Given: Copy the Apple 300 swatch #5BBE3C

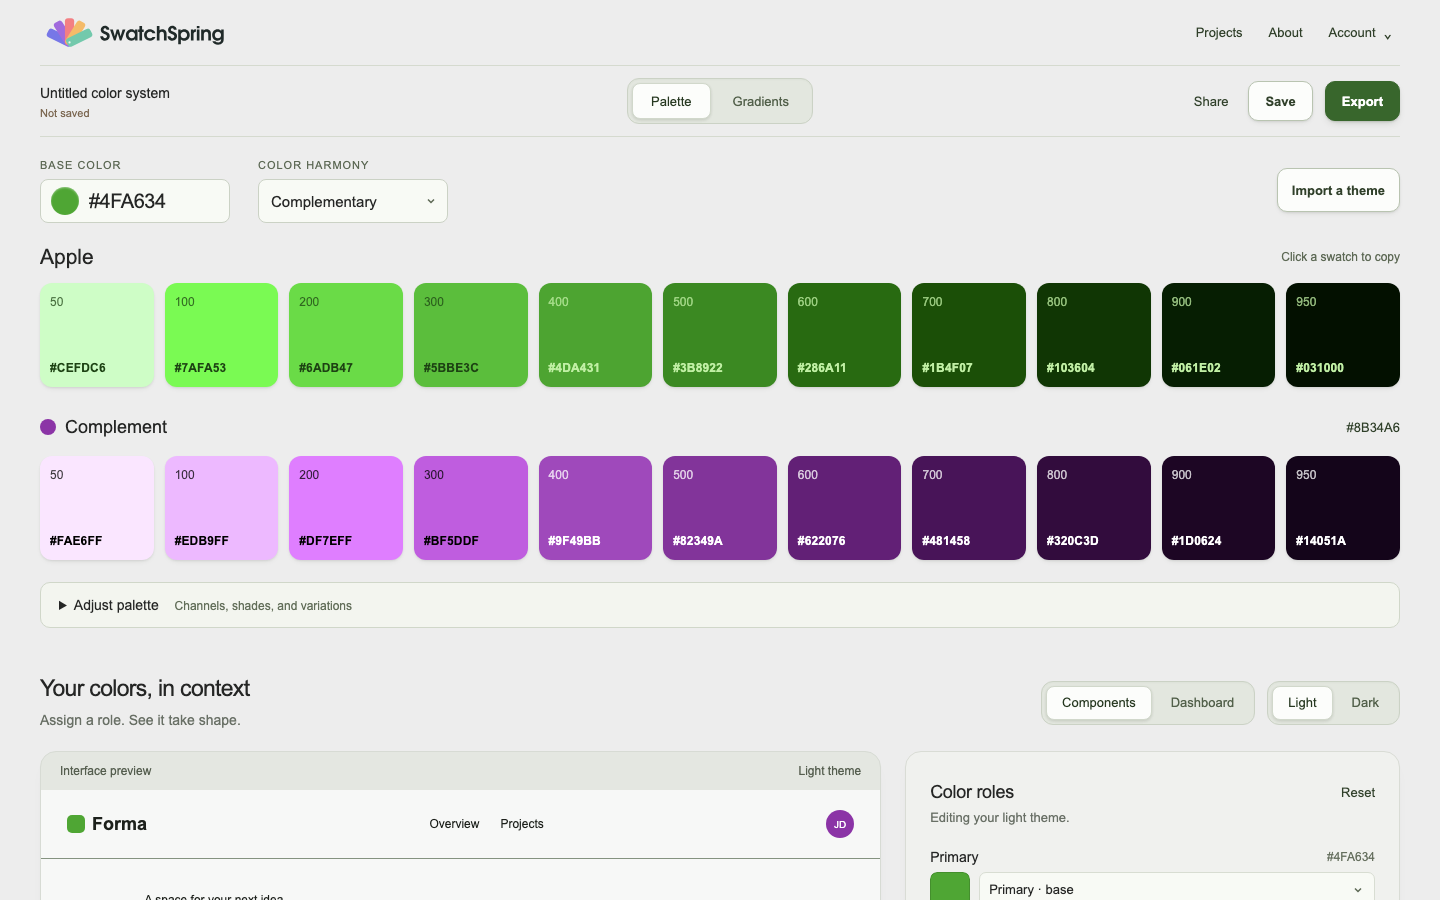Looking at the screenshot, I should coord(471,335).
